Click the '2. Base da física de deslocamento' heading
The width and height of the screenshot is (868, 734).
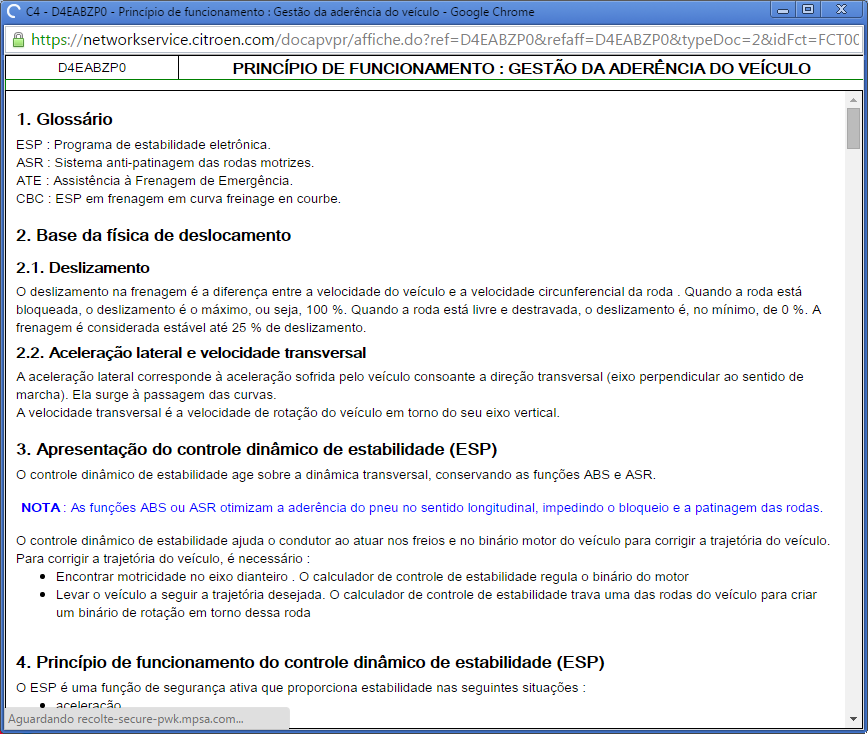coord(153,235)
